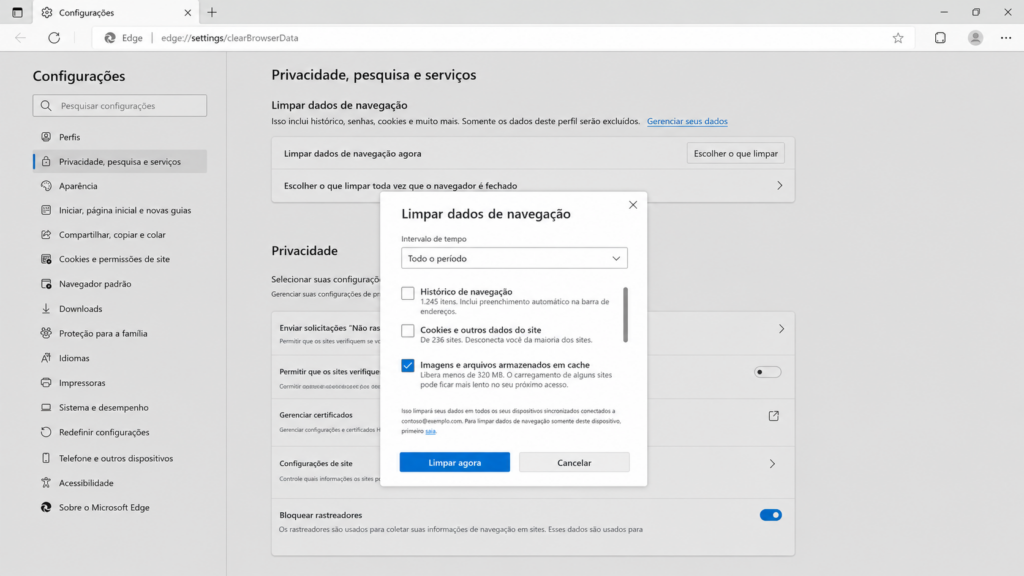Screen dimensions: 1024x576
Task: Expand the Configurações de site chevron
Action: pos(772,464)
